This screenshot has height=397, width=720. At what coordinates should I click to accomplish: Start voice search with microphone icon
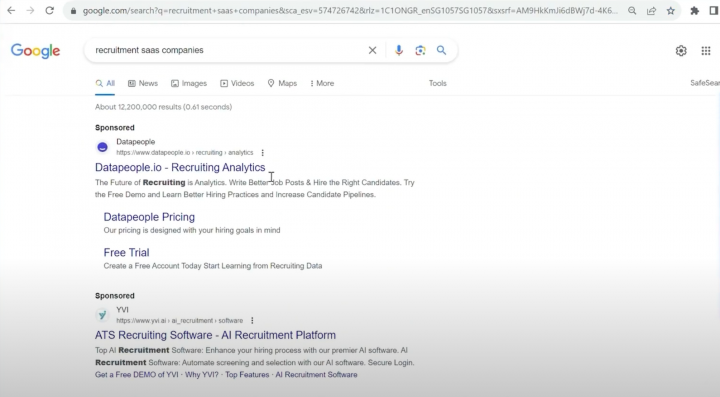pos(399,50)
